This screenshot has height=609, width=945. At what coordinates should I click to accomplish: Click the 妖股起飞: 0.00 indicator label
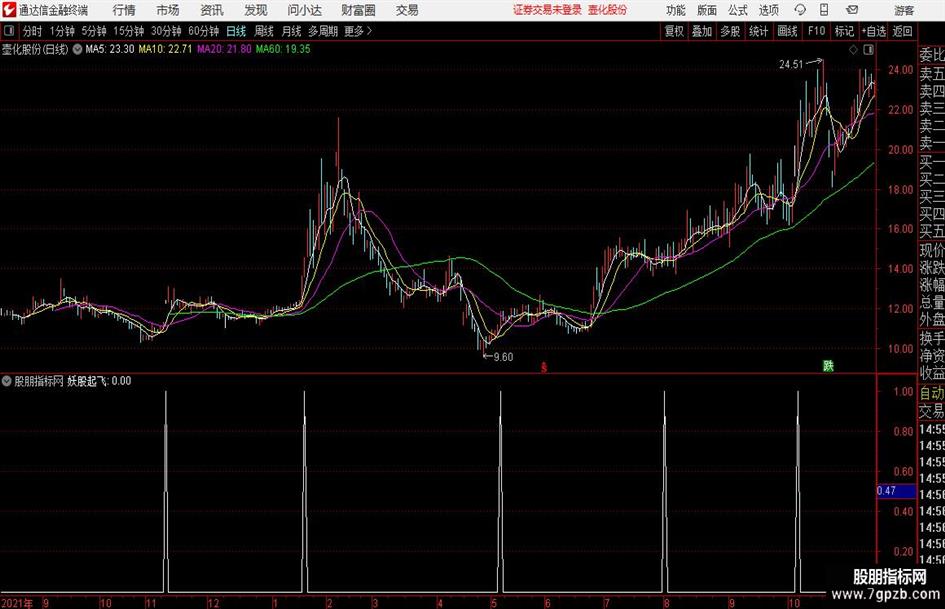[x=99, y=381]
